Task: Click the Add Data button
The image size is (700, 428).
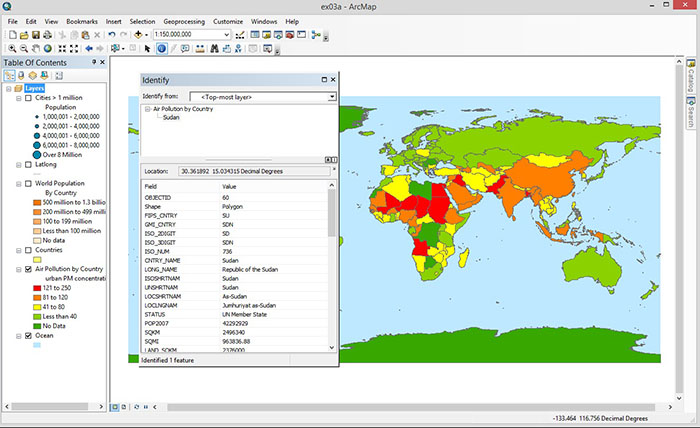Action: pyautogui.click(x=138, y=35)
